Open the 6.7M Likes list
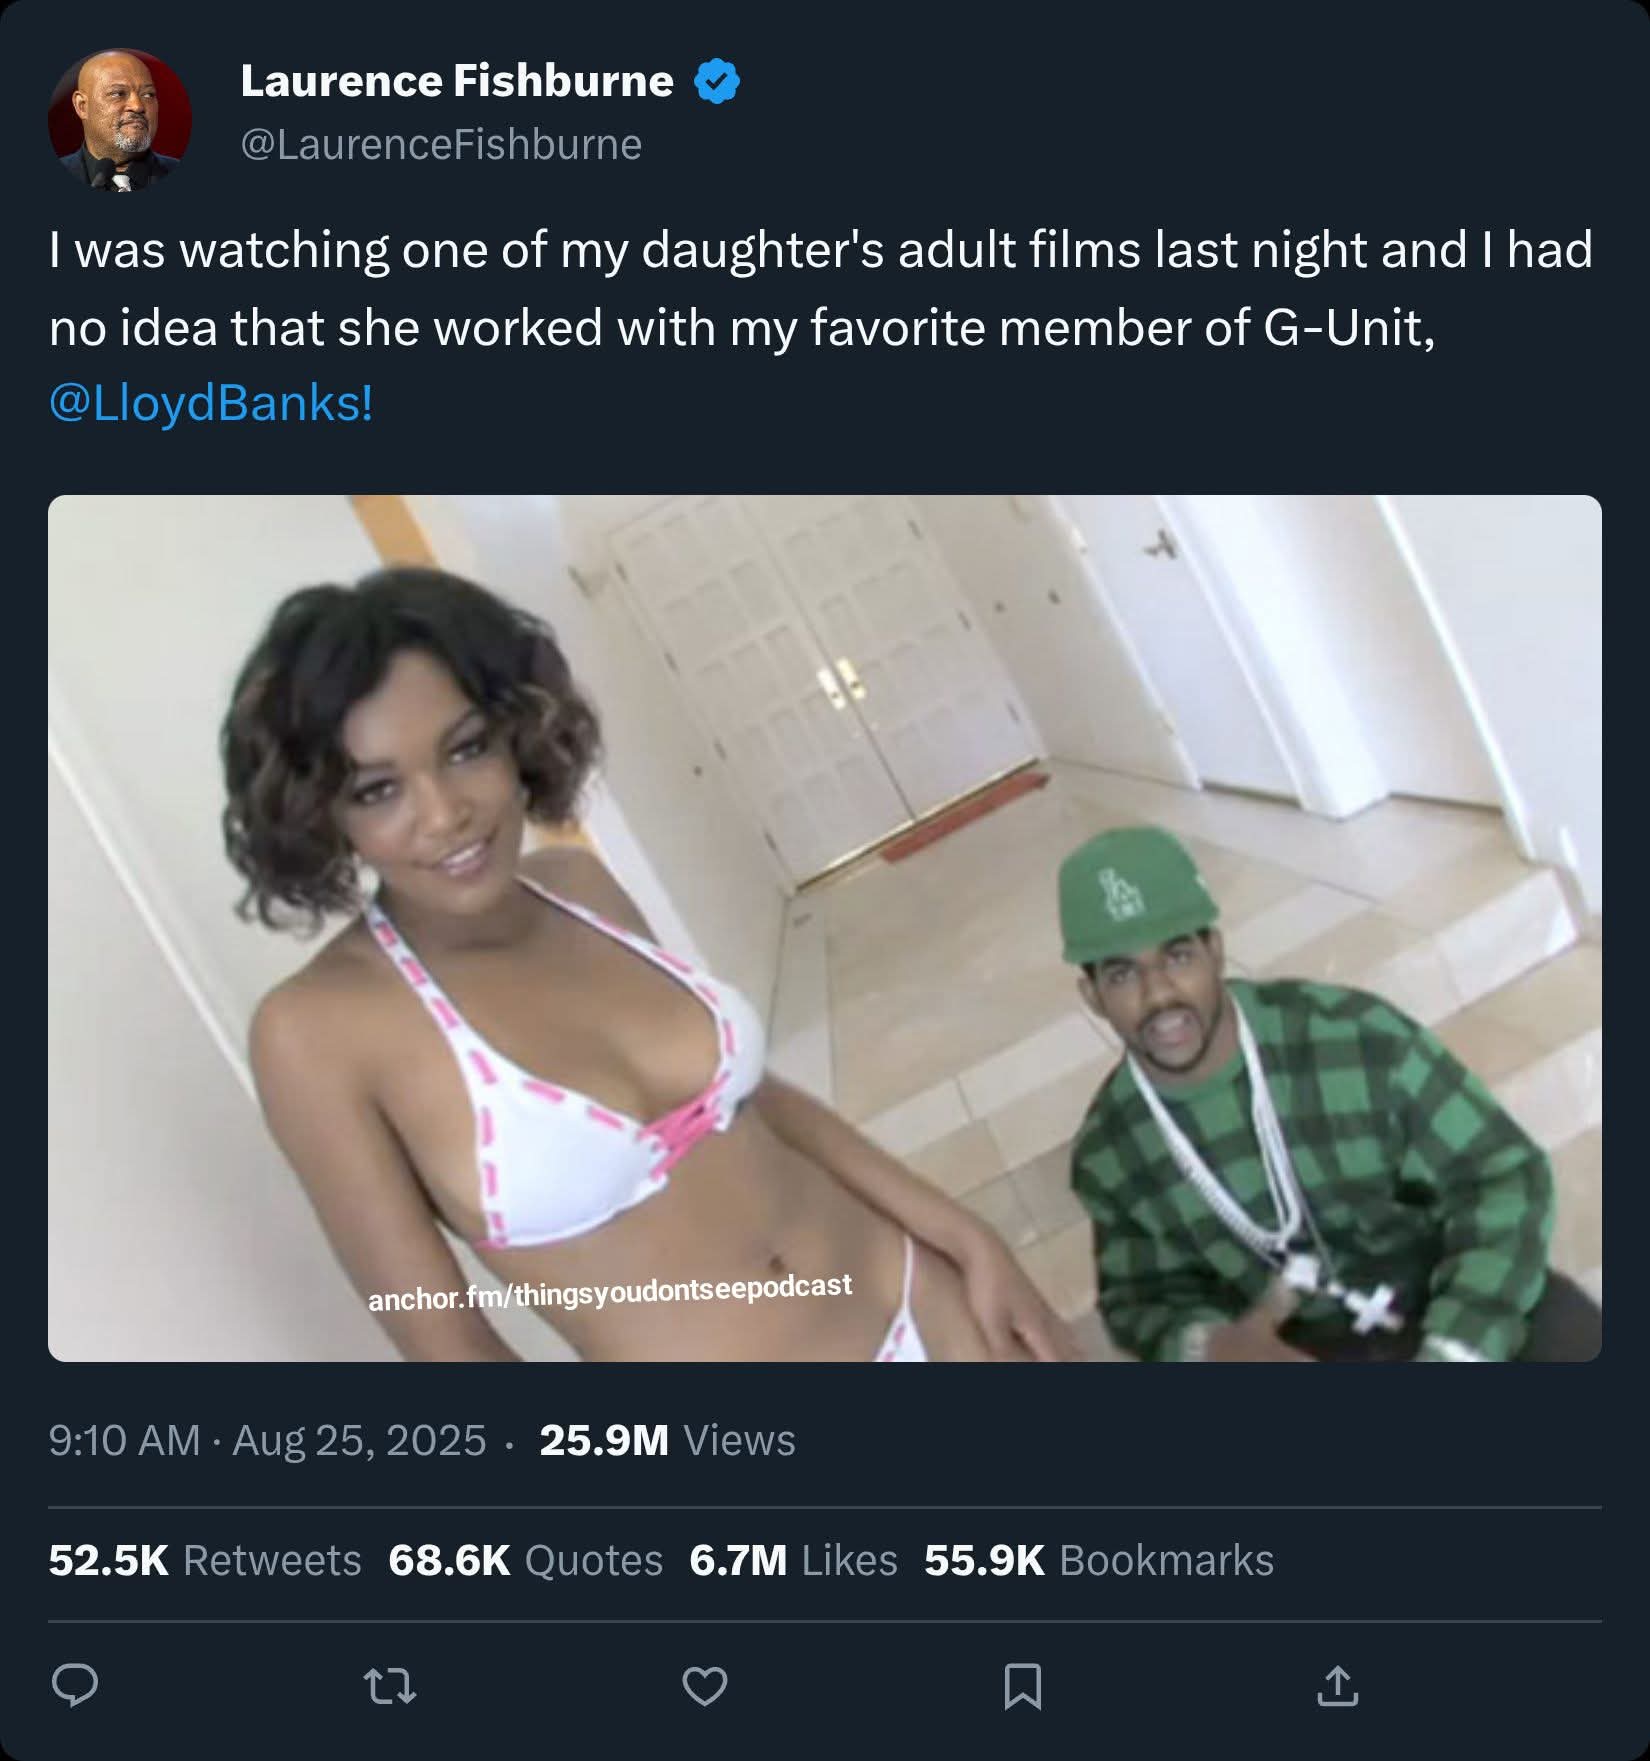Viewport: 1650px width, 1761px height. [x=793, y=1560]
